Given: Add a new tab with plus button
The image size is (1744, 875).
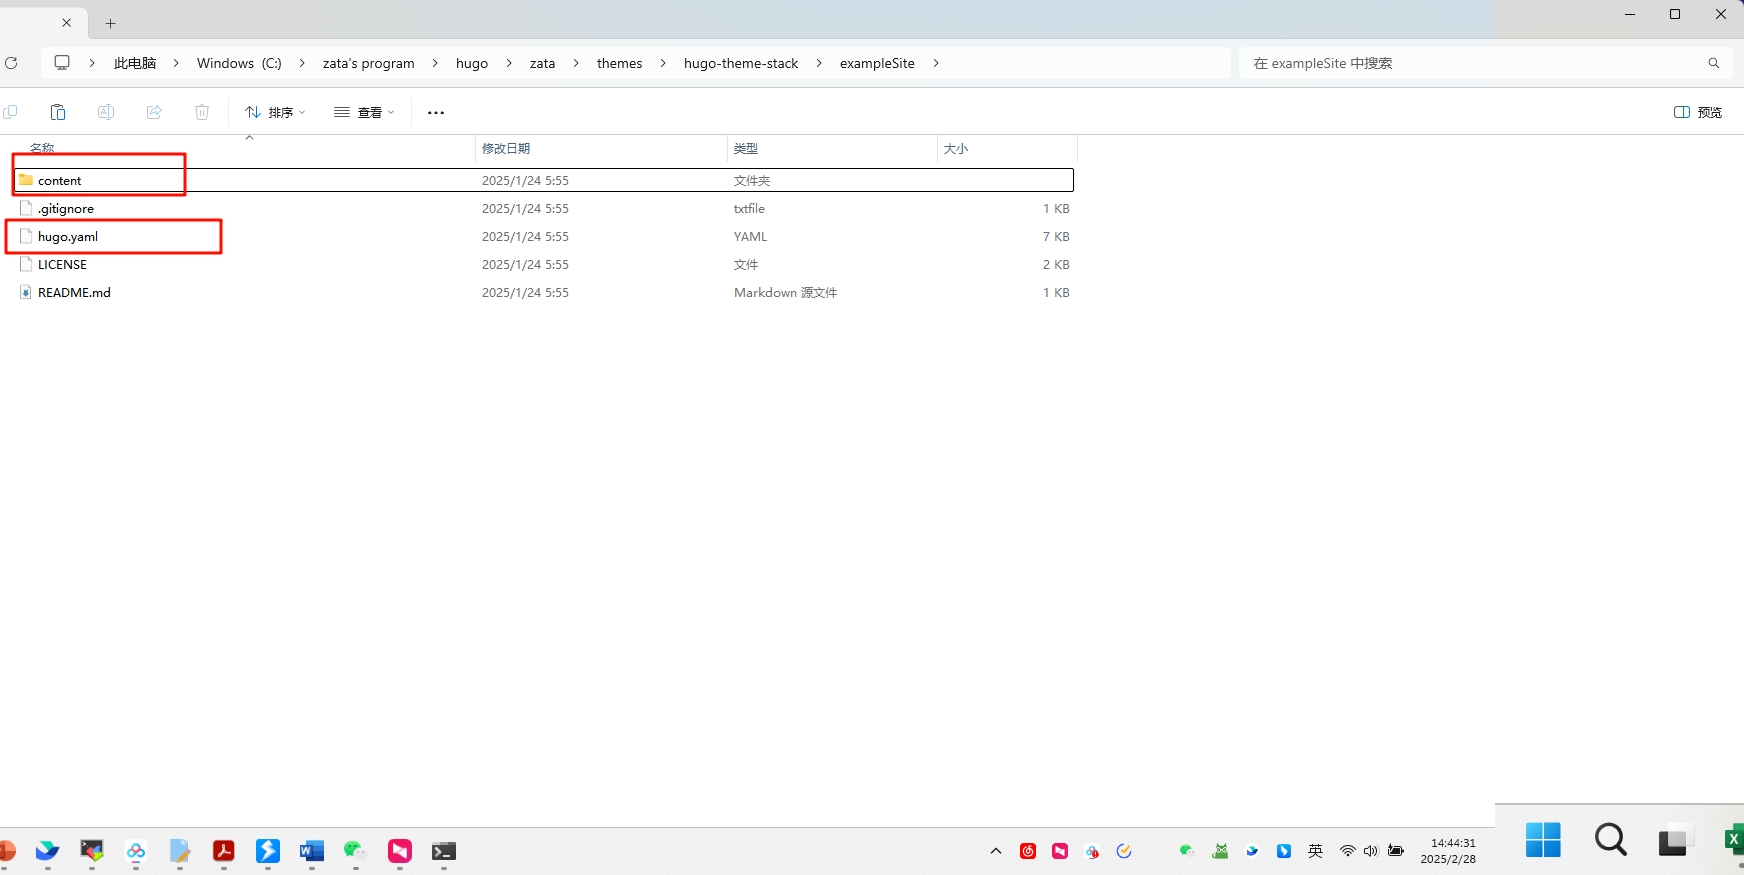Looking at the screenshot, I should pos(111,23).
